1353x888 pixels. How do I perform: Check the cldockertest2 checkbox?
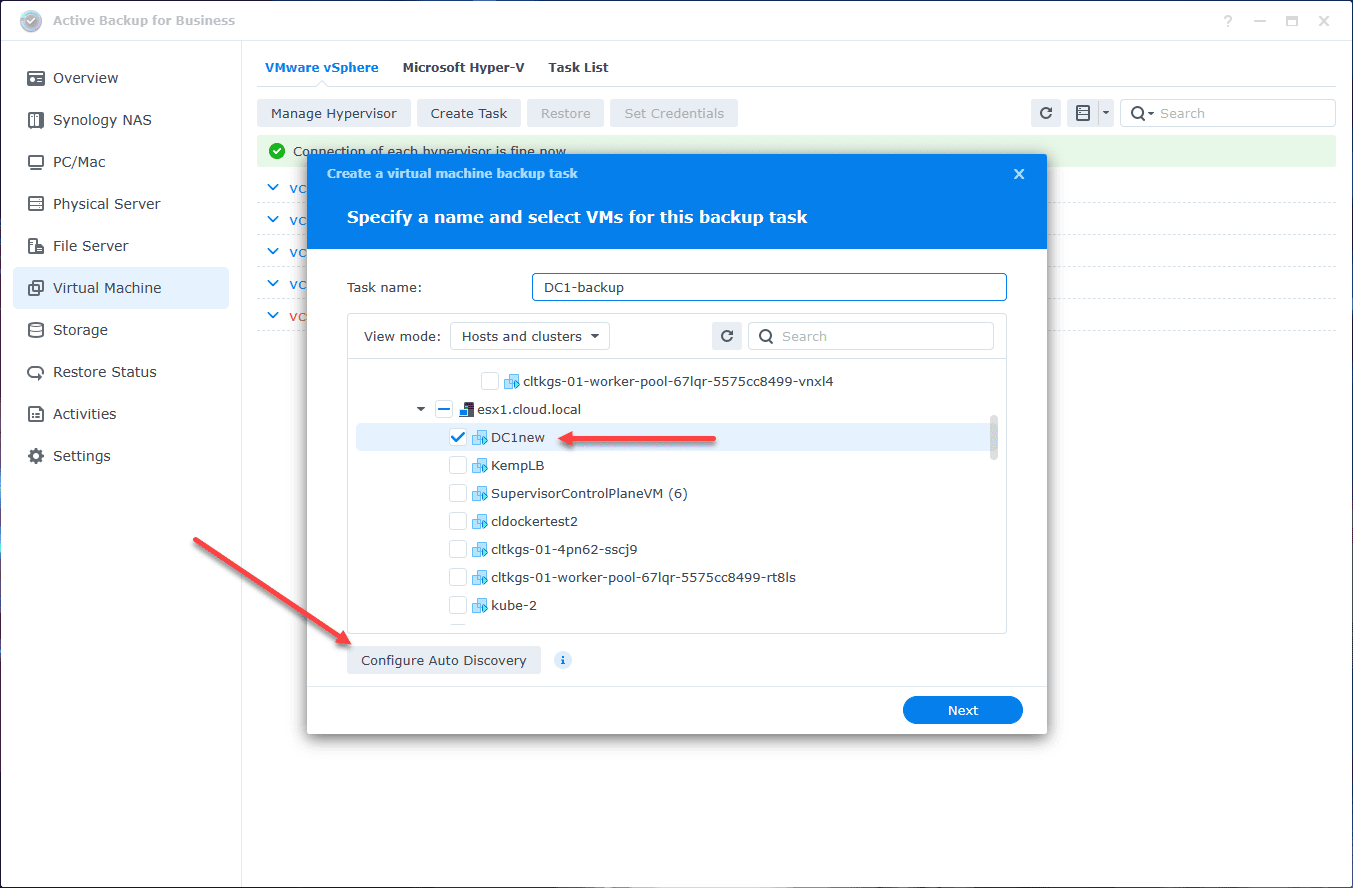[458, 521]
